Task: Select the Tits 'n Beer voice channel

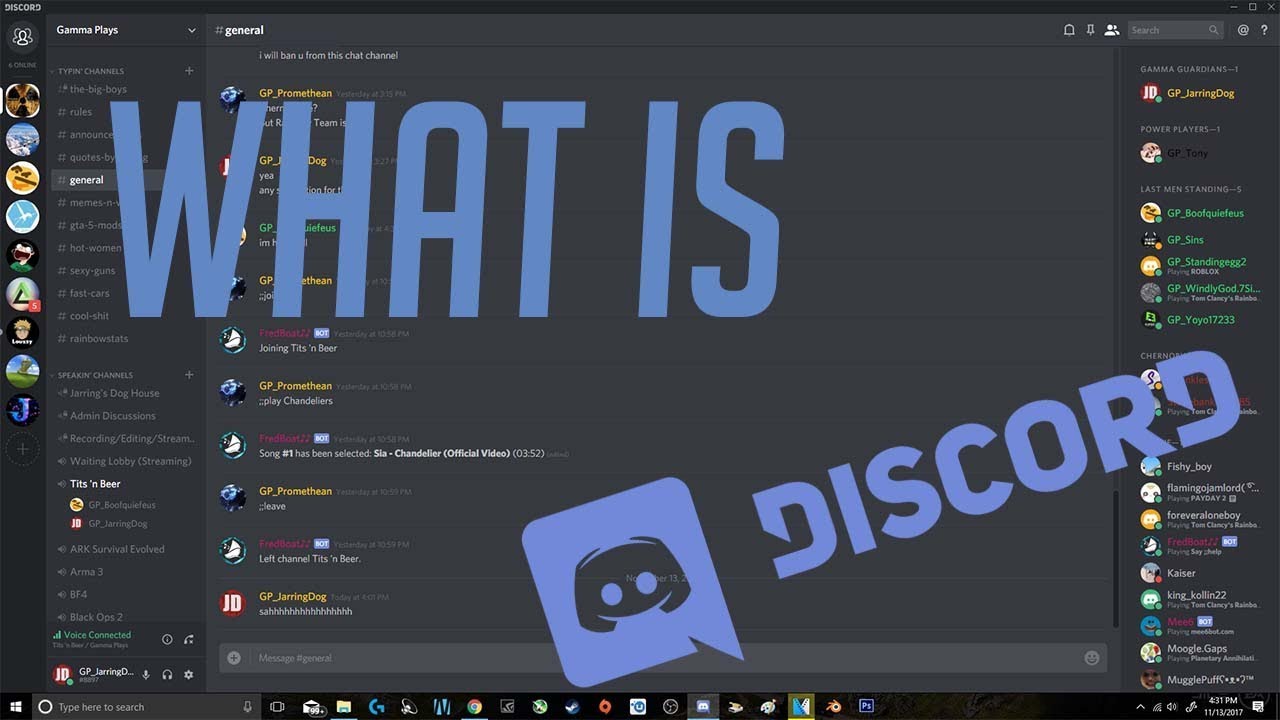Action: [95, 484]
